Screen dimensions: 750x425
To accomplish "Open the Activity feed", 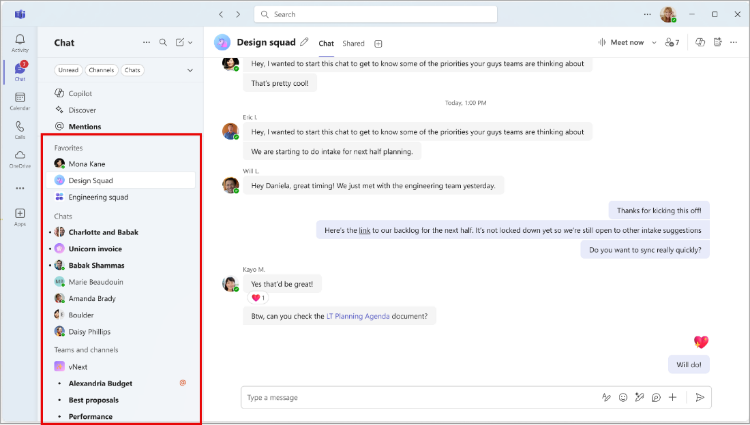I will 20,43.
